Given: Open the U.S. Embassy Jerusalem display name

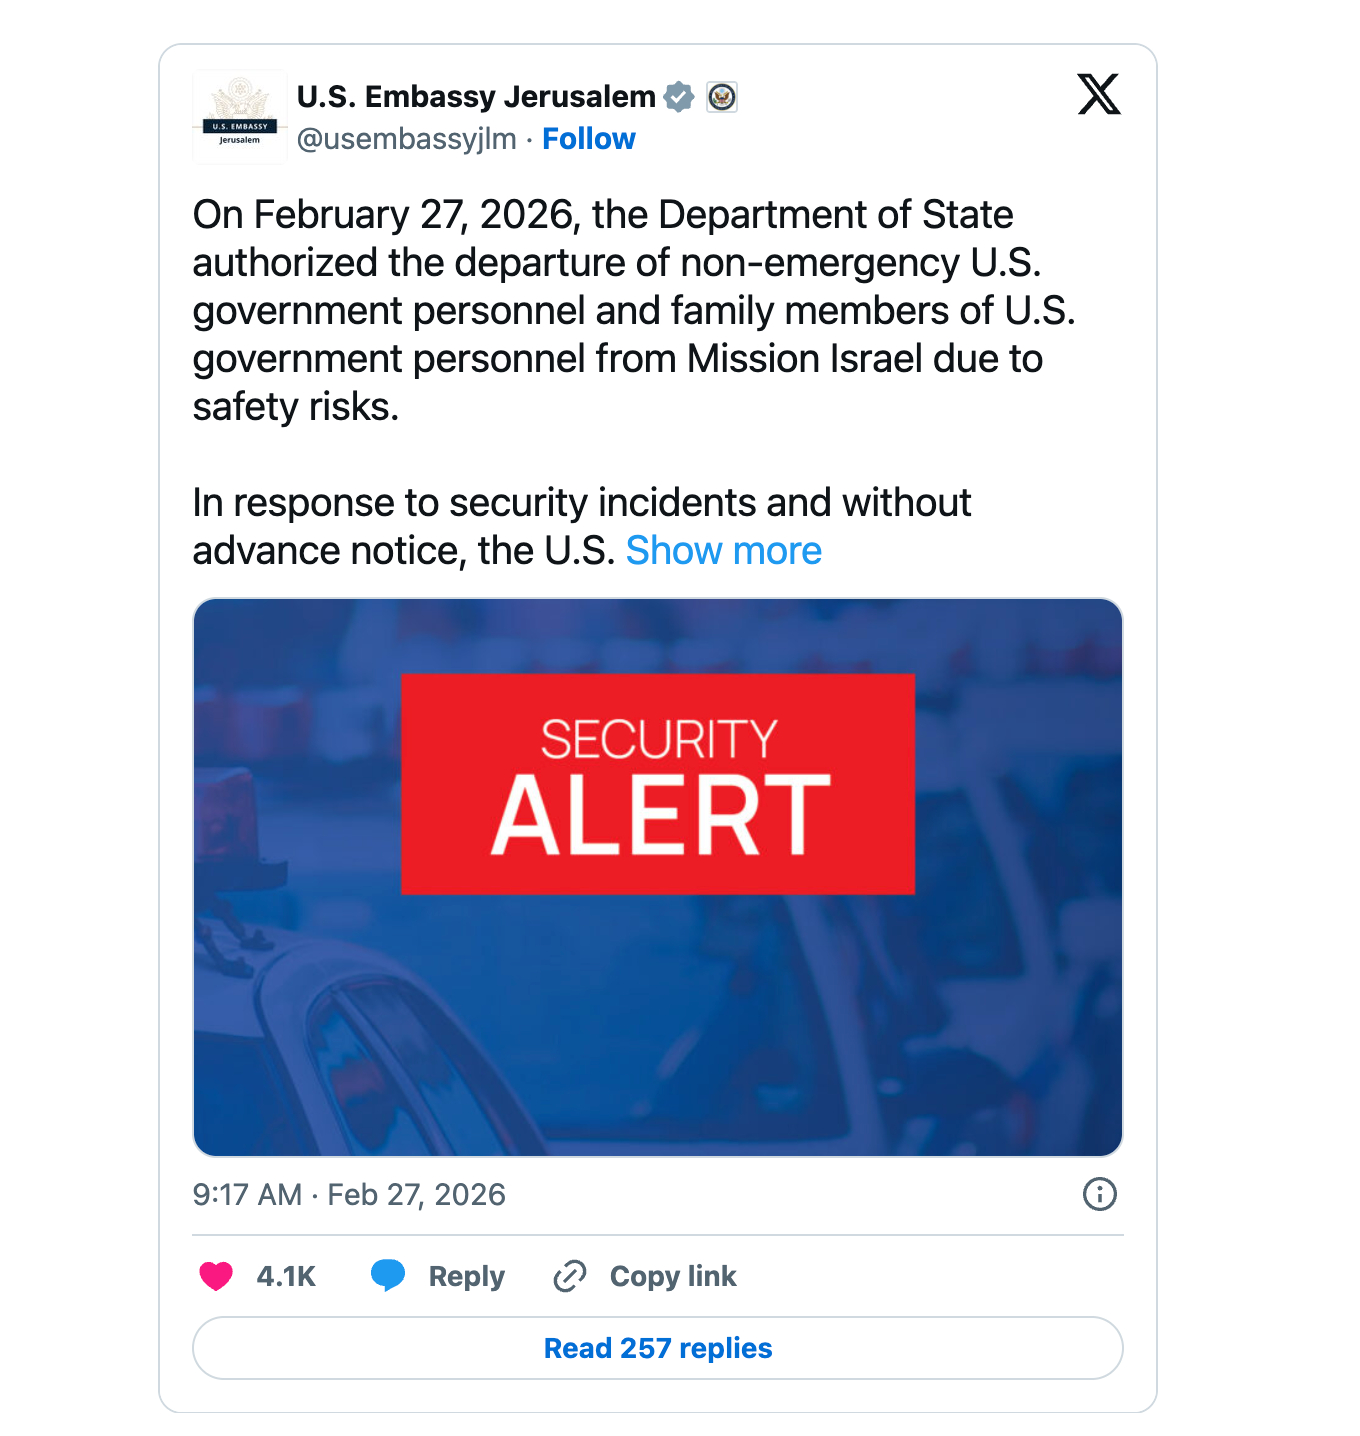Looking at the screenshot, I should 476,97.
